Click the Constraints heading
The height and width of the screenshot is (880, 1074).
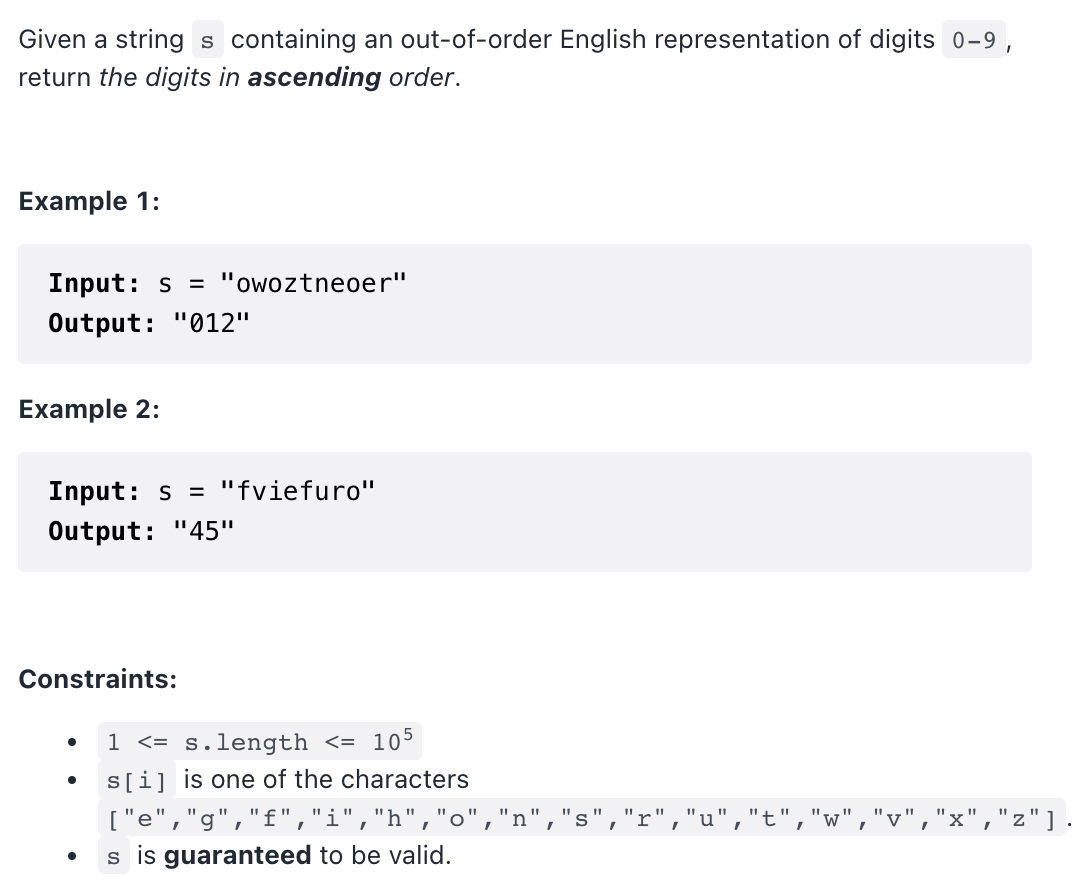97,679
